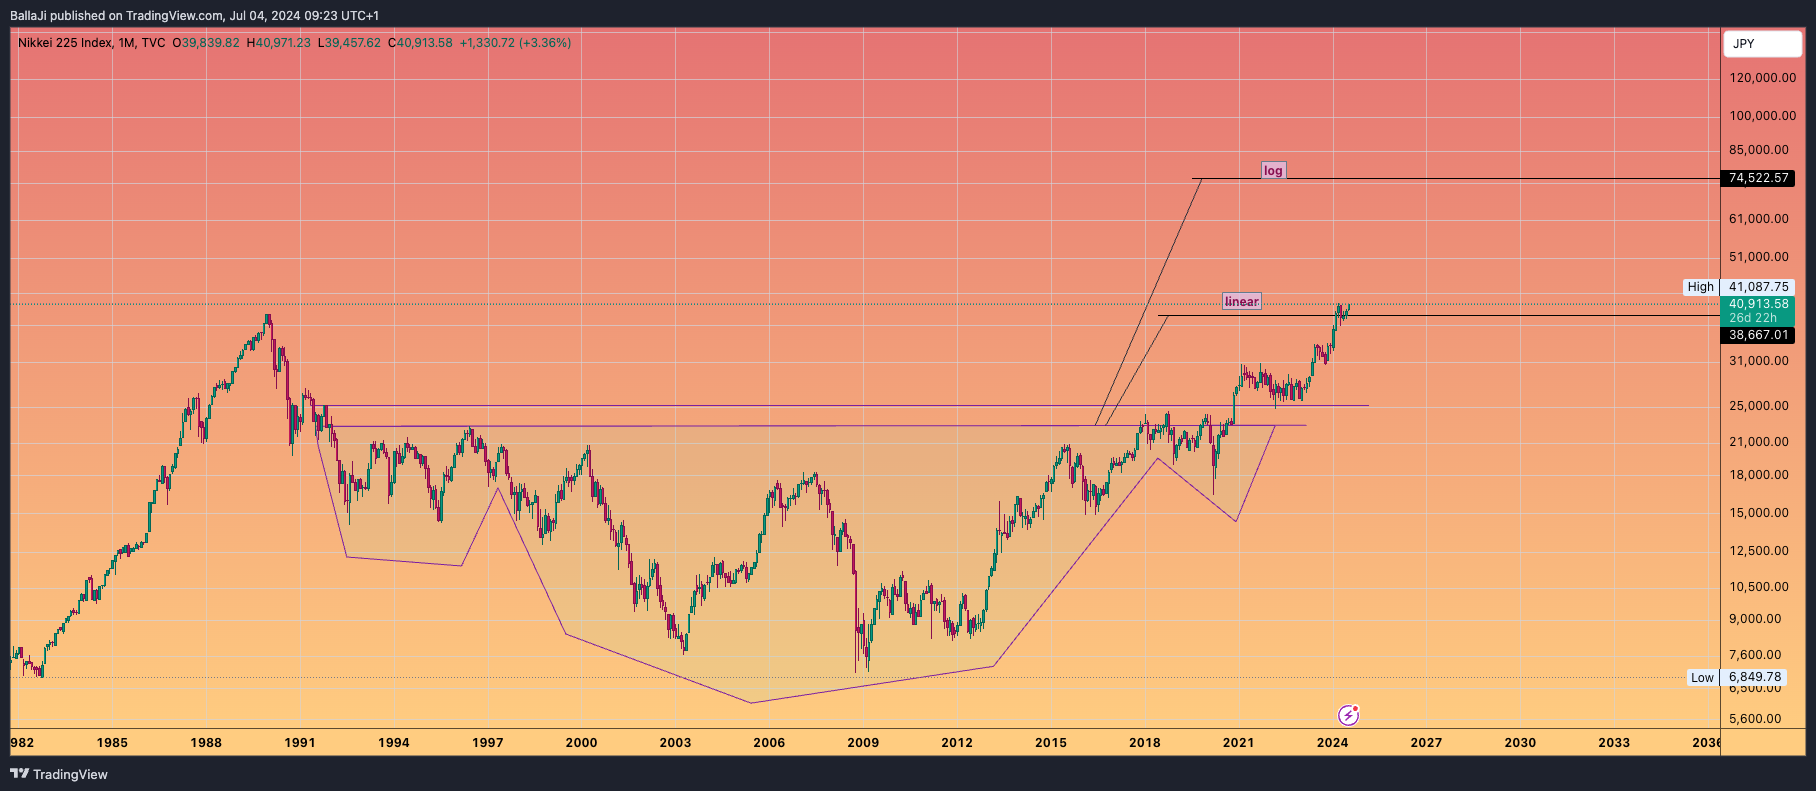Click the change +1,330.72 (+3.36%) readout
The height and width of the screenshot is (791, 1816).
(x=515, y=43)
